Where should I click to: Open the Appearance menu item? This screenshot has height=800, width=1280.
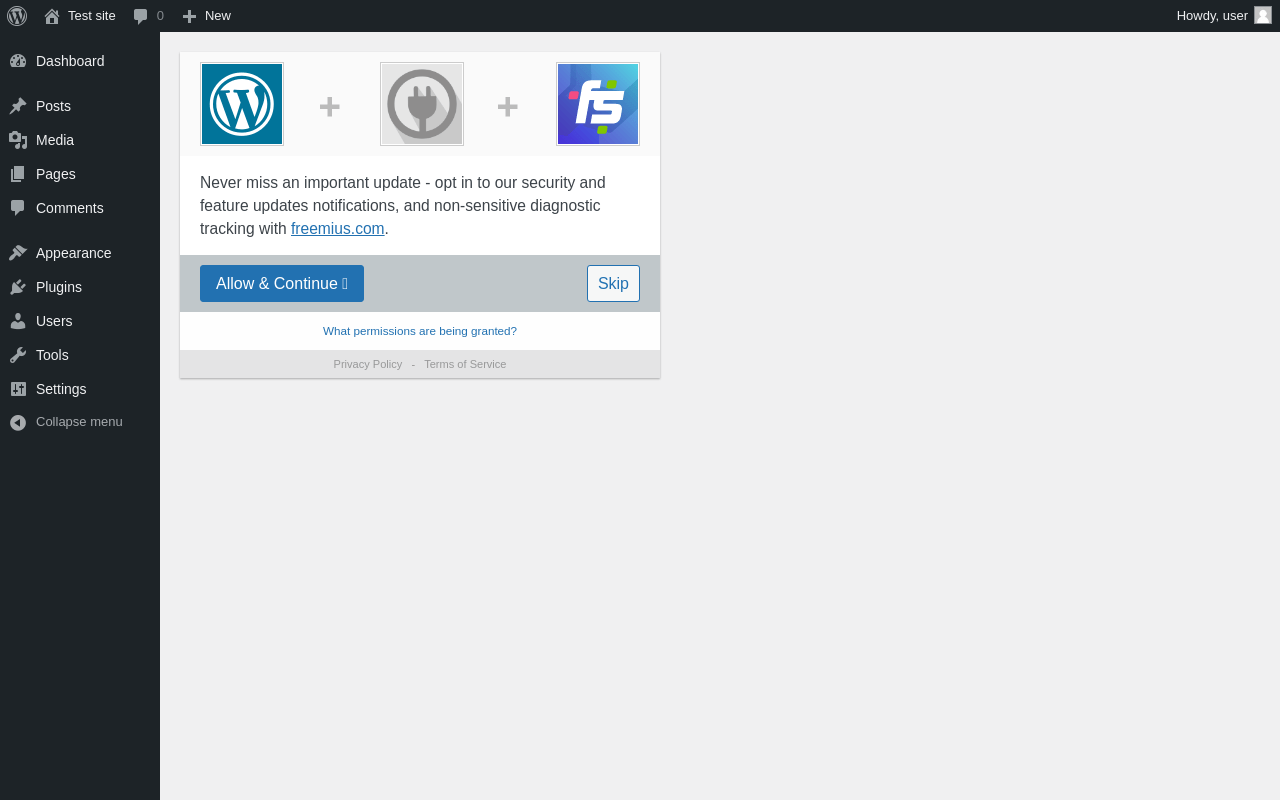tap(80, 253)
